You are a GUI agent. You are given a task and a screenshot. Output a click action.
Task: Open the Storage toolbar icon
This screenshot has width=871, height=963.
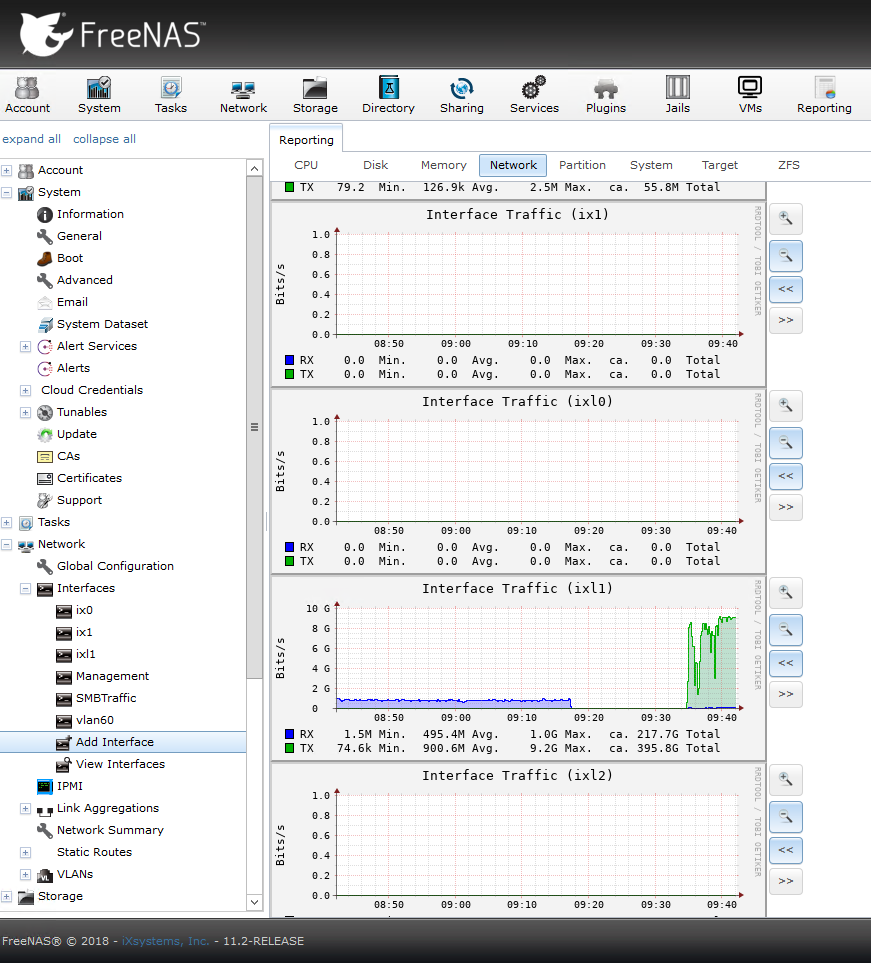pos(315,95)
